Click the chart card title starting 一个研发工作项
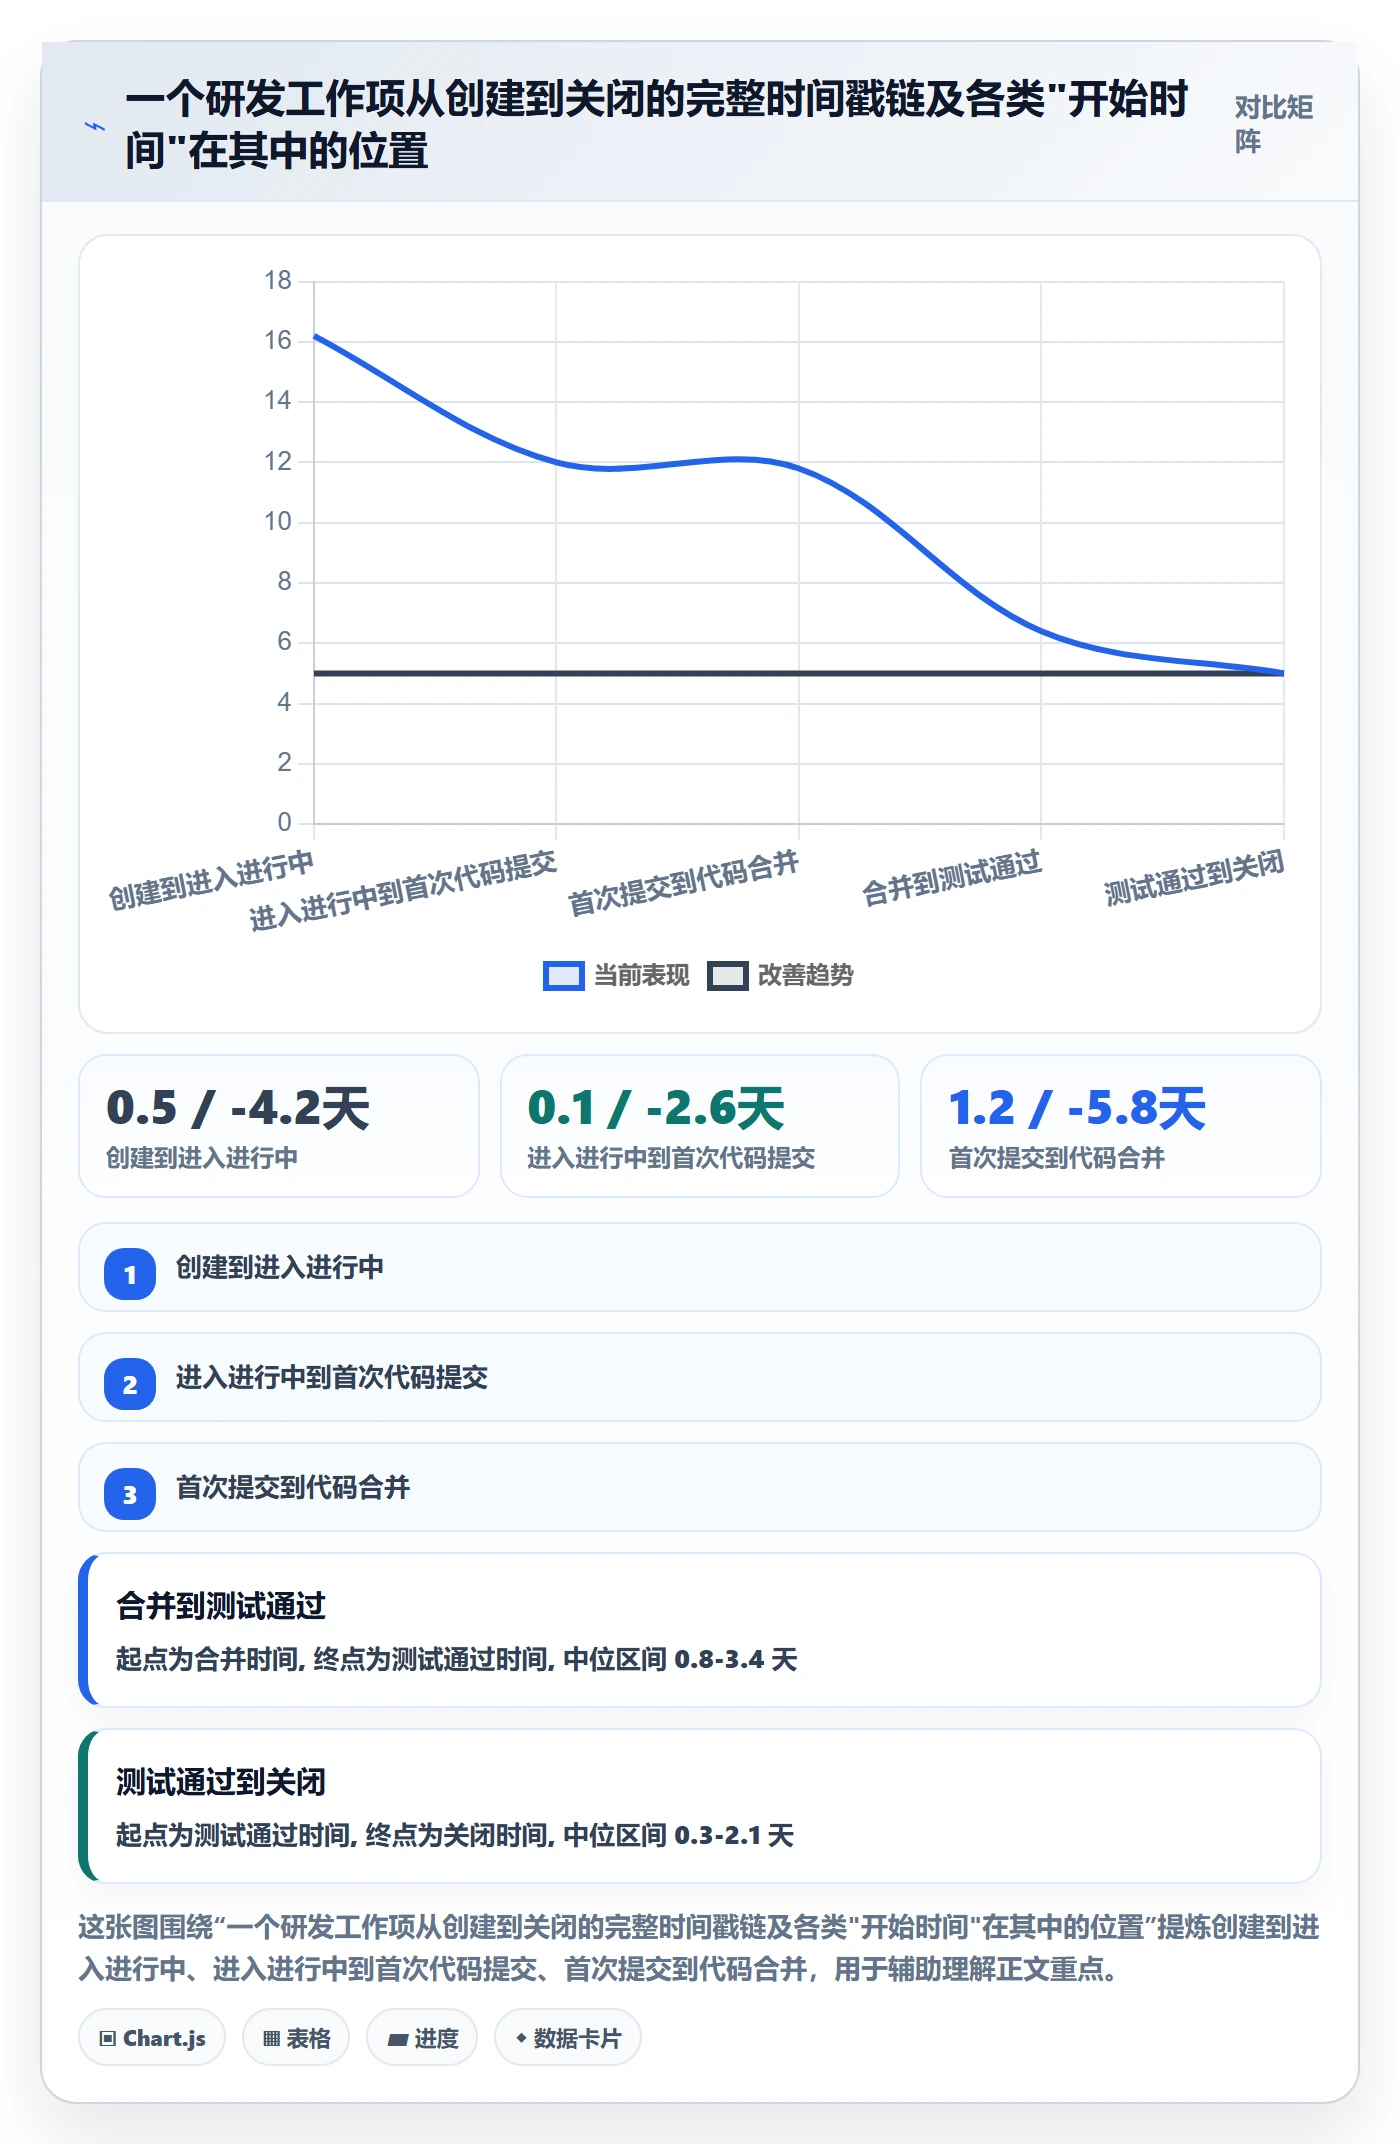This screenshot has height=2144, width=1400. [x=656, y=125]
